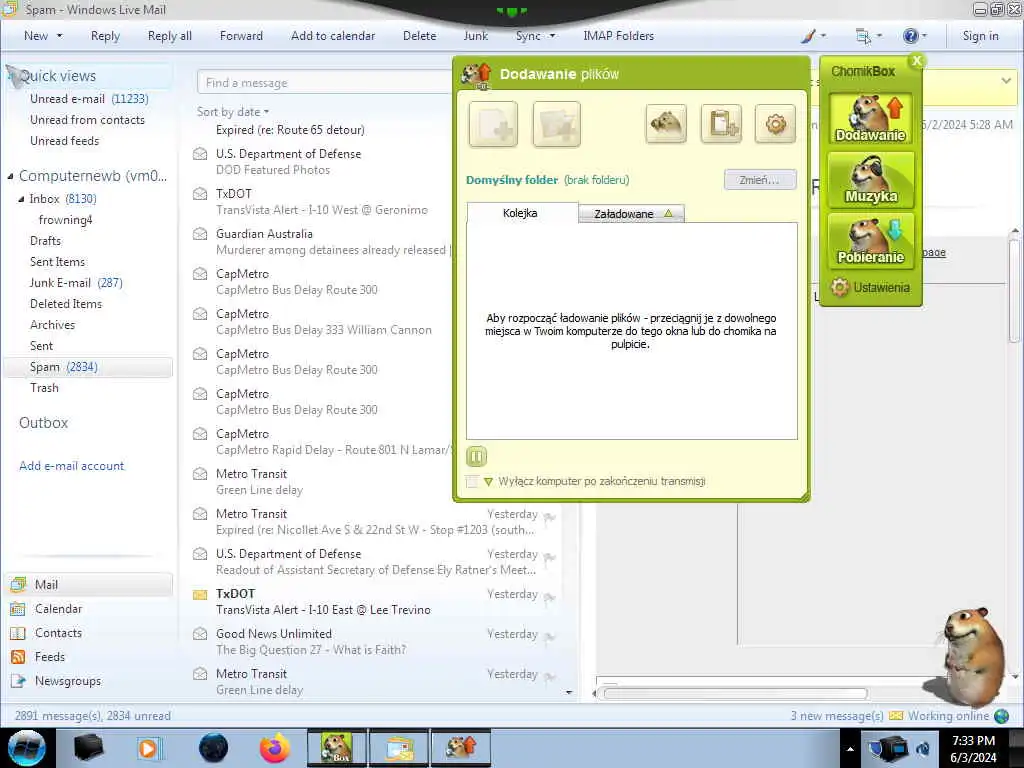
Task: Open Dodawanie in ChomikBox panel
Action: (870, 118)
